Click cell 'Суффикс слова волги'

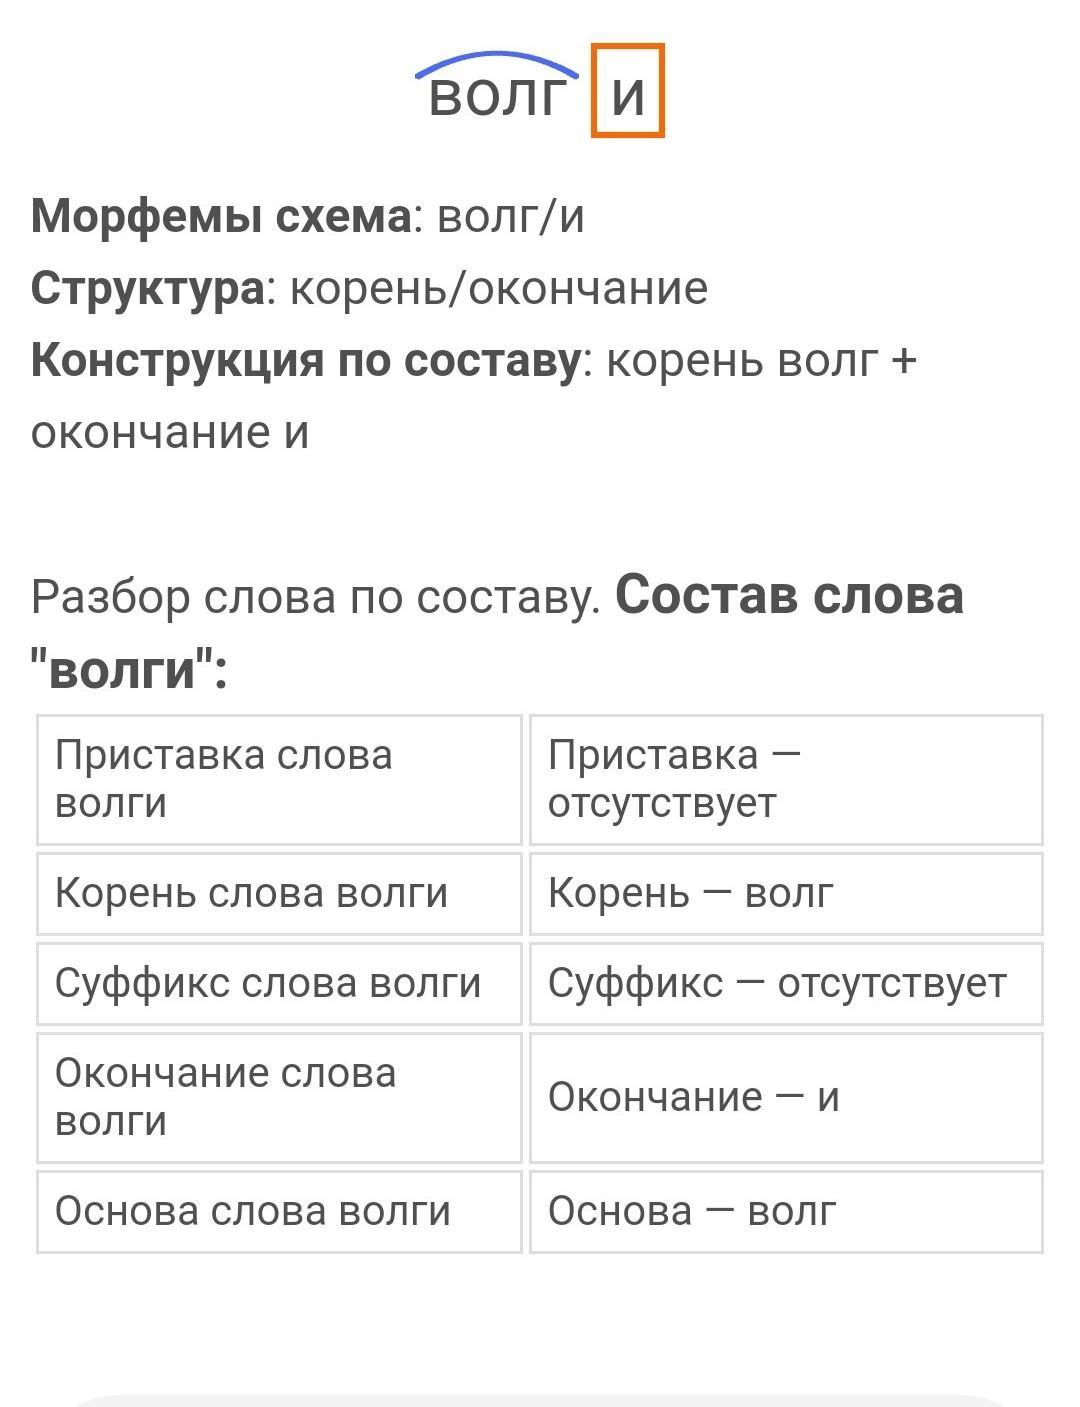[280, 983]
